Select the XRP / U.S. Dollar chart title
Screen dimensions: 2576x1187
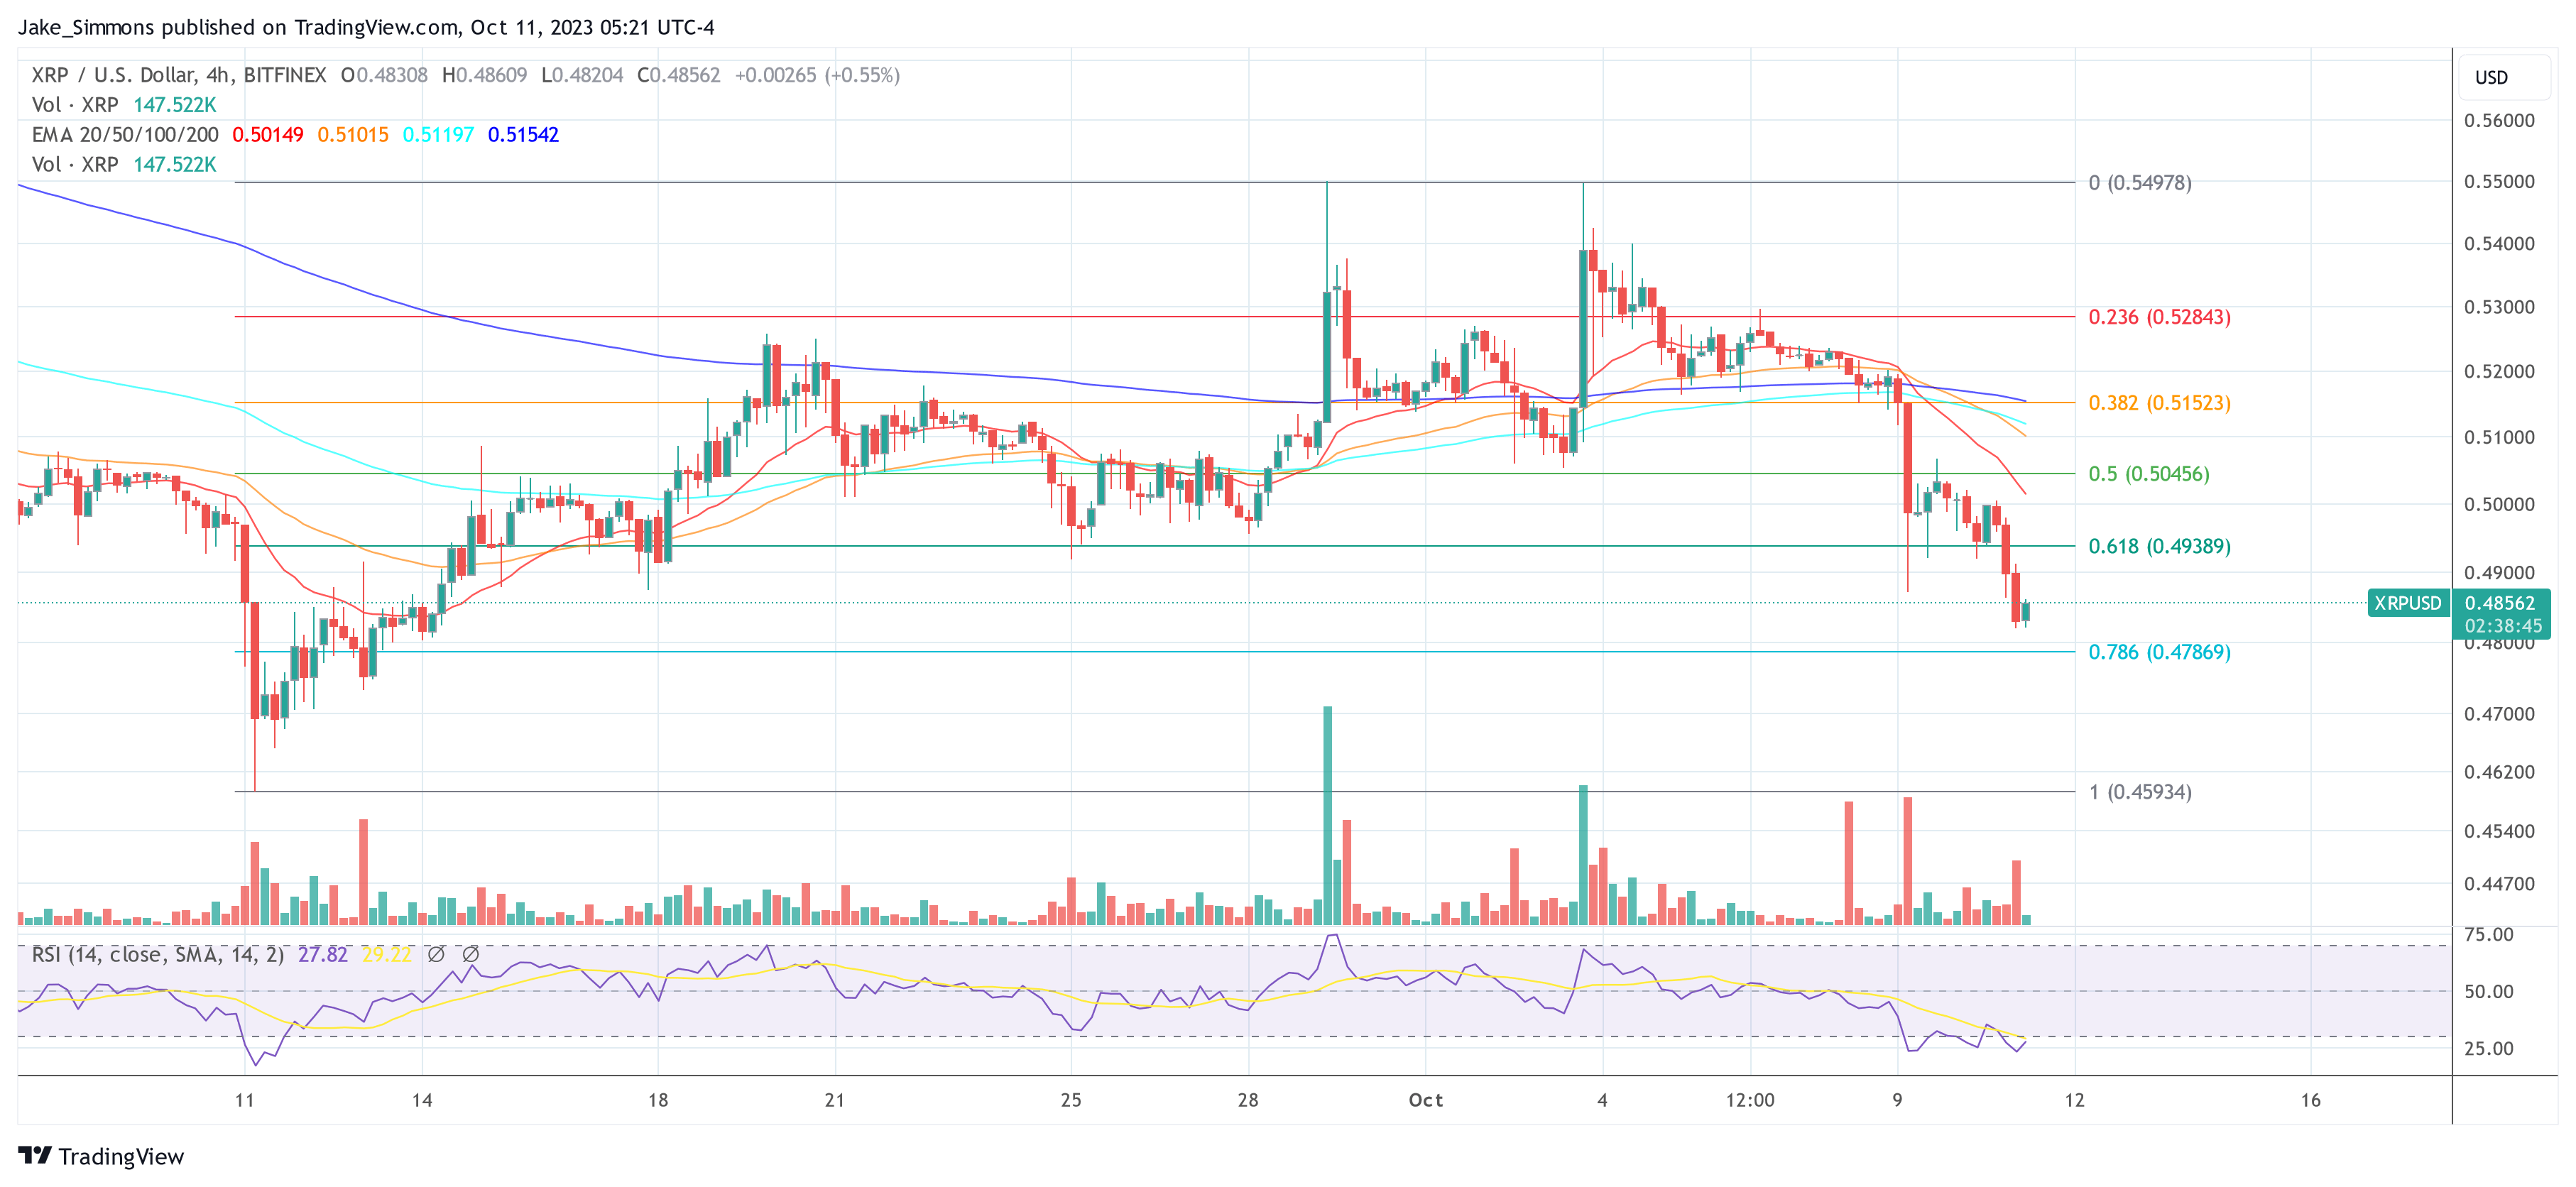coord(179,75)
